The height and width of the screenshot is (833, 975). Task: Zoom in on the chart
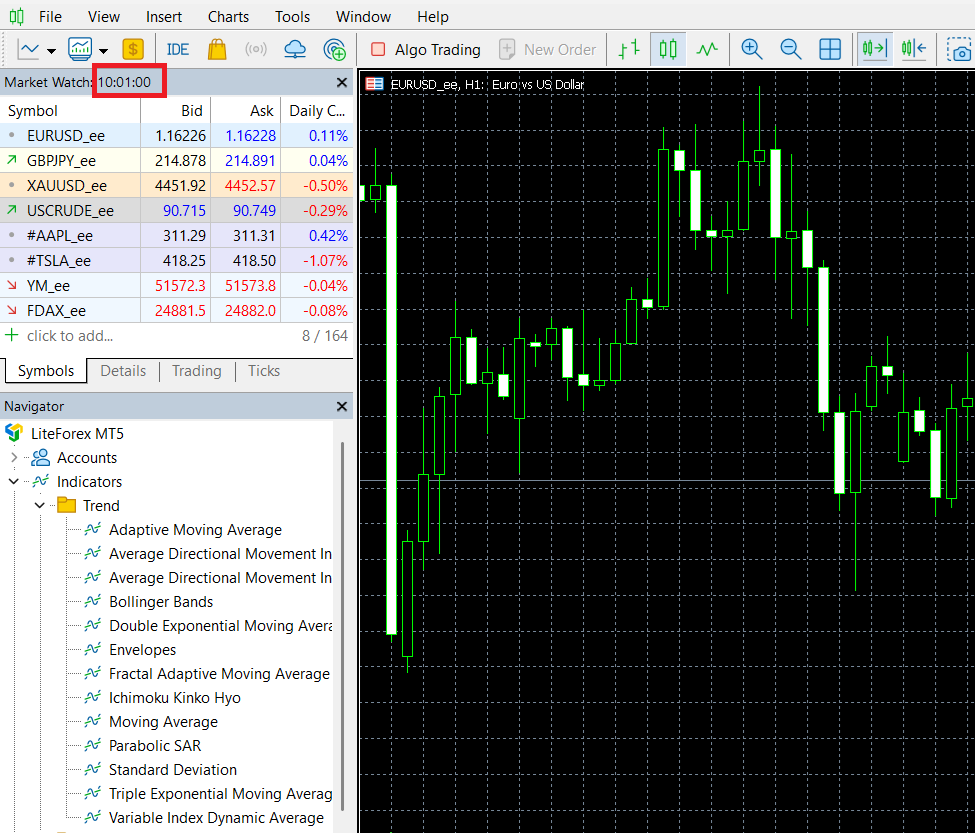752,49
